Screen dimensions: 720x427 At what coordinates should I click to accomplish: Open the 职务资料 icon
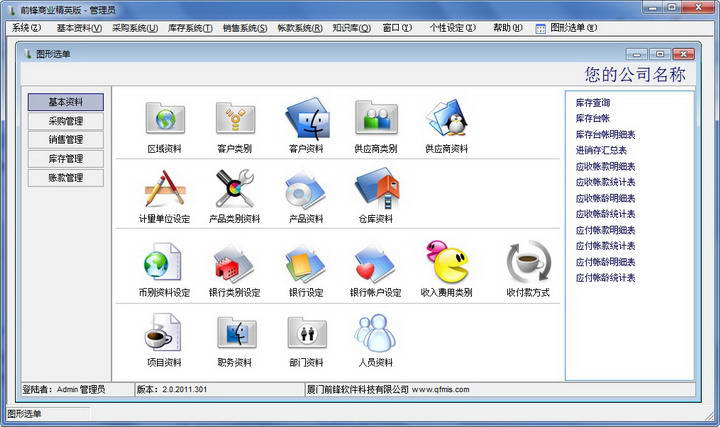point(236,332)
